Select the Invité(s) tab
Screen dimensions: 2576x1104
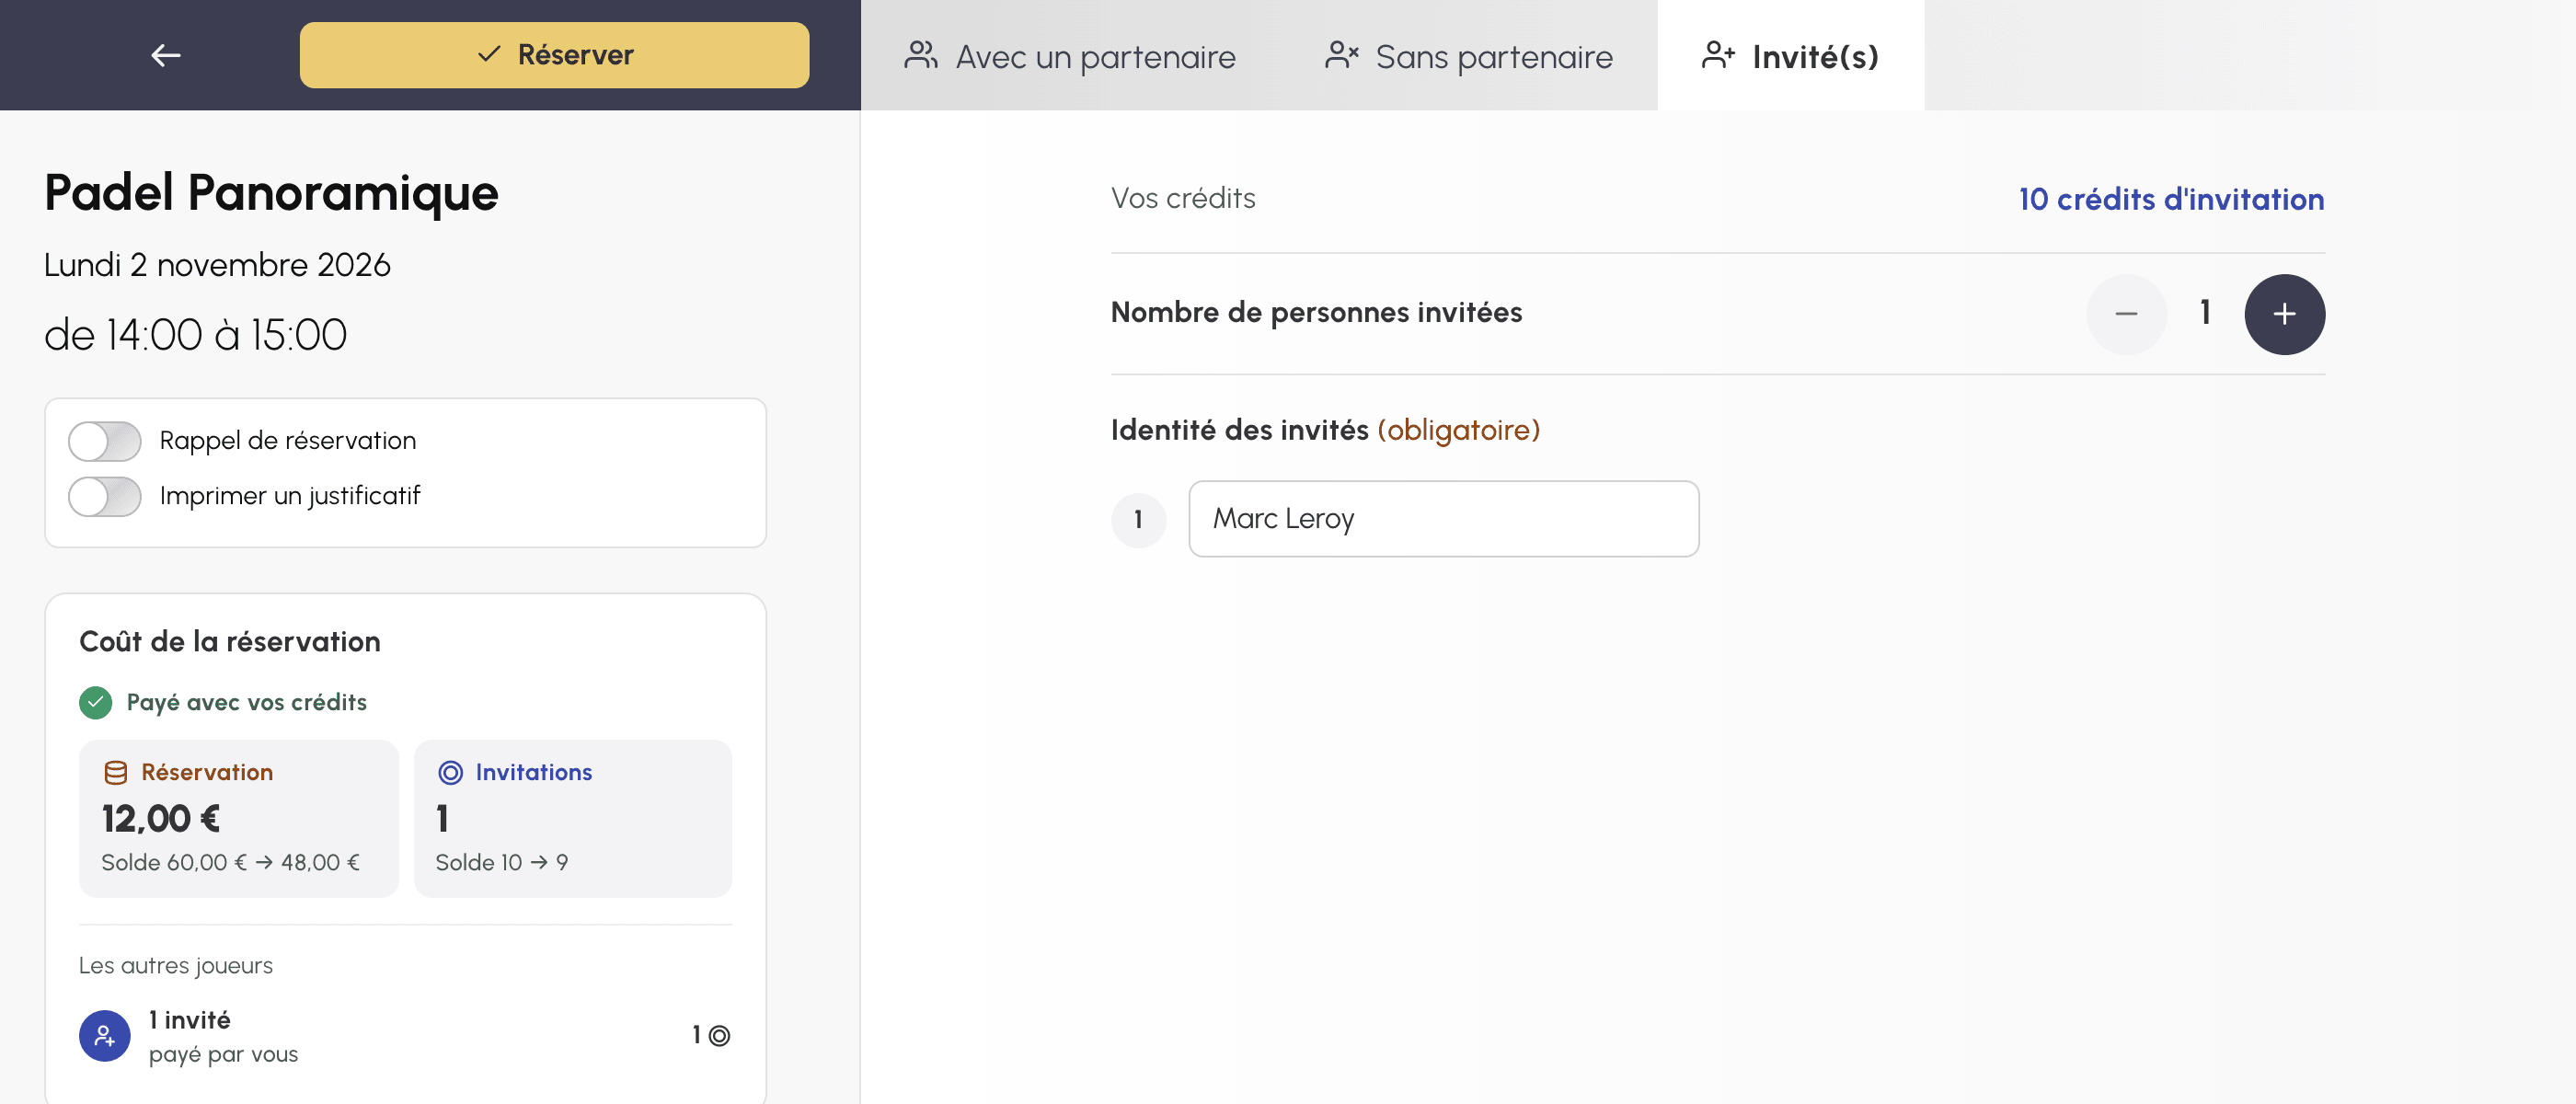1790,56
